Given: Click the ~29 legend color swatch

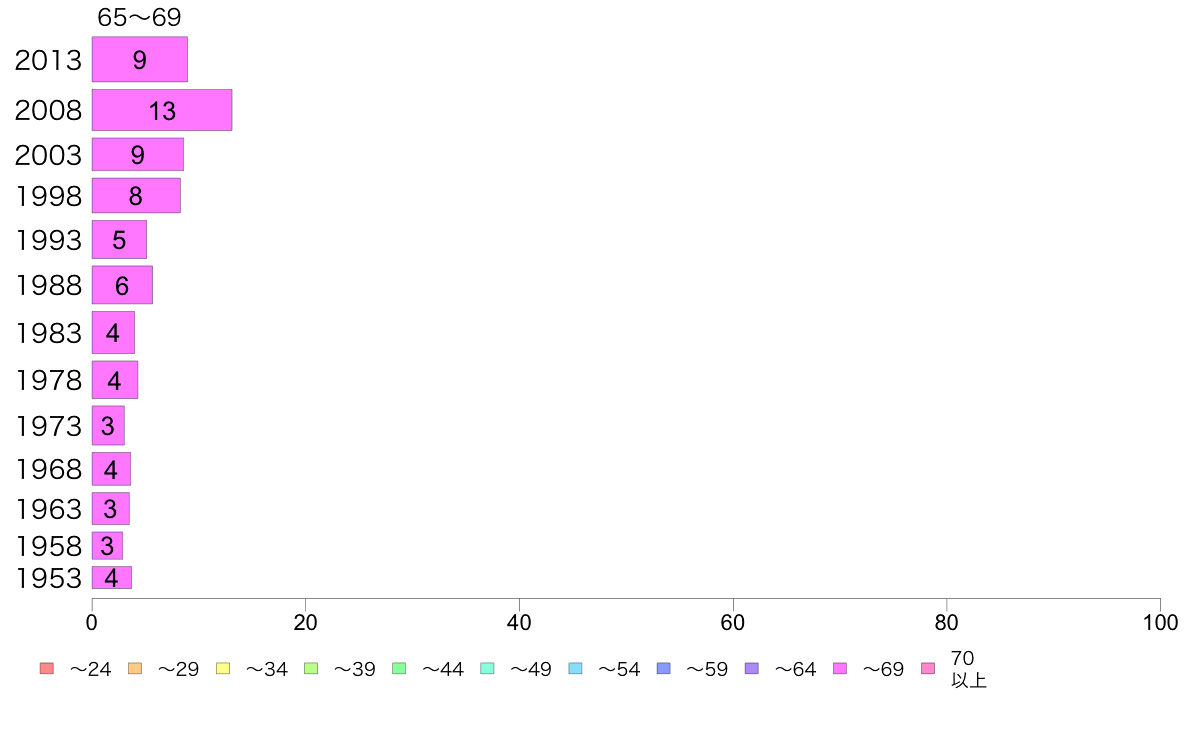Looking at the screenshot, I should pyautogui.click(x=135, y=669).
